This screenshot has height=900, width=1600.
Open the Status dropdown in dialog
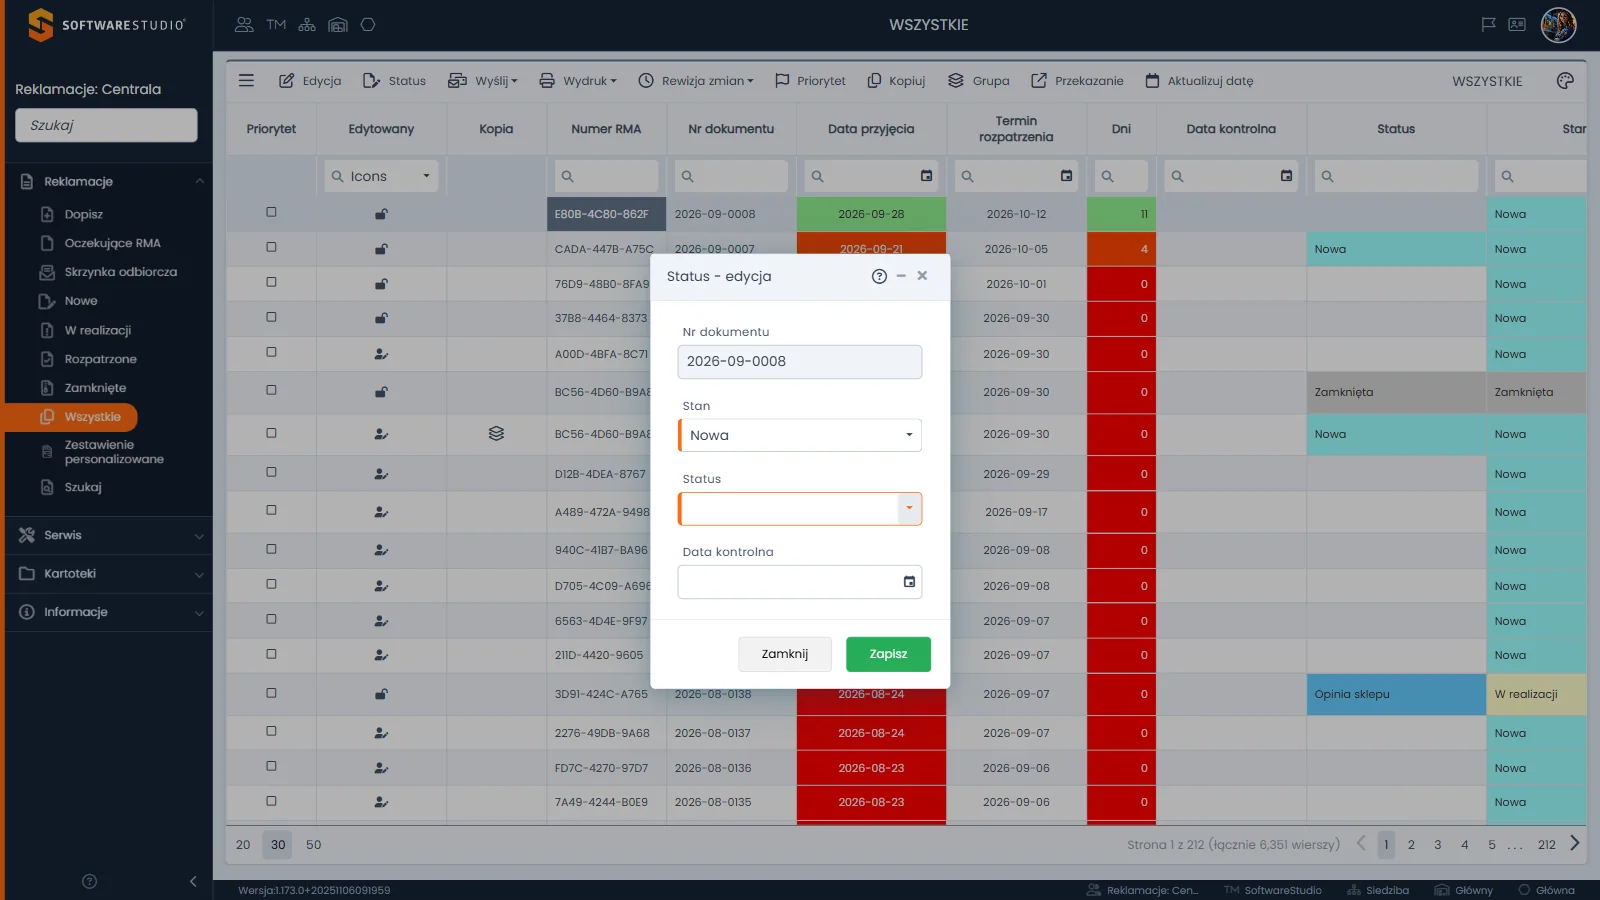click(x=909, y=508)
